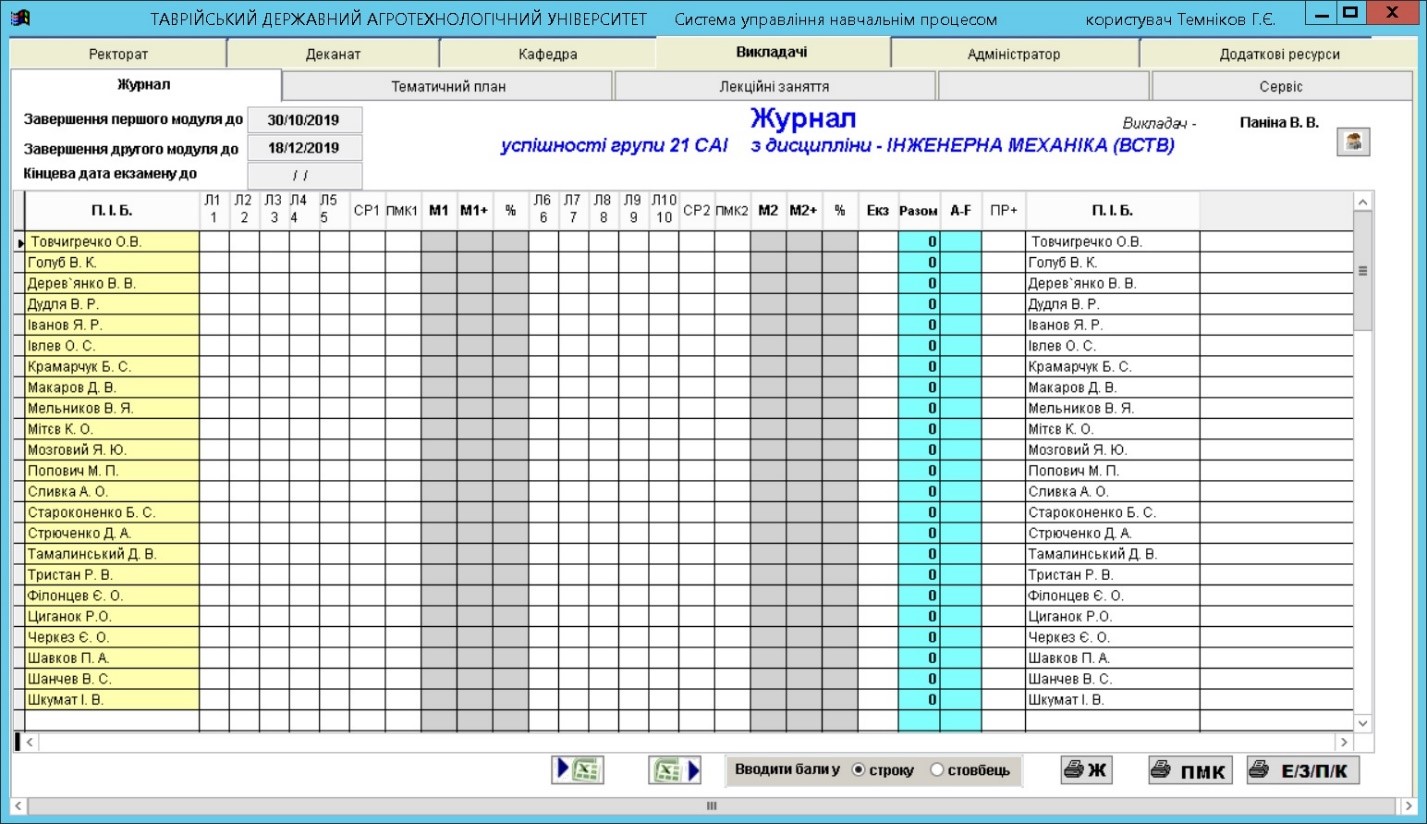The width and height of the screenshot is (1427, 824).
Task: Click the Екз column header
Action: coord(877,211)
